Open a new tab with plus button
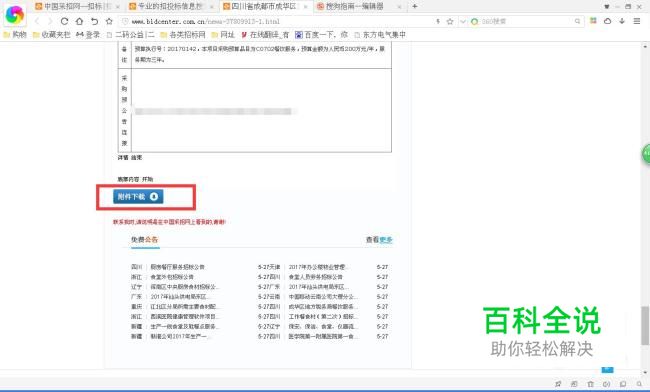650x392 pixels. pos(415,6)
